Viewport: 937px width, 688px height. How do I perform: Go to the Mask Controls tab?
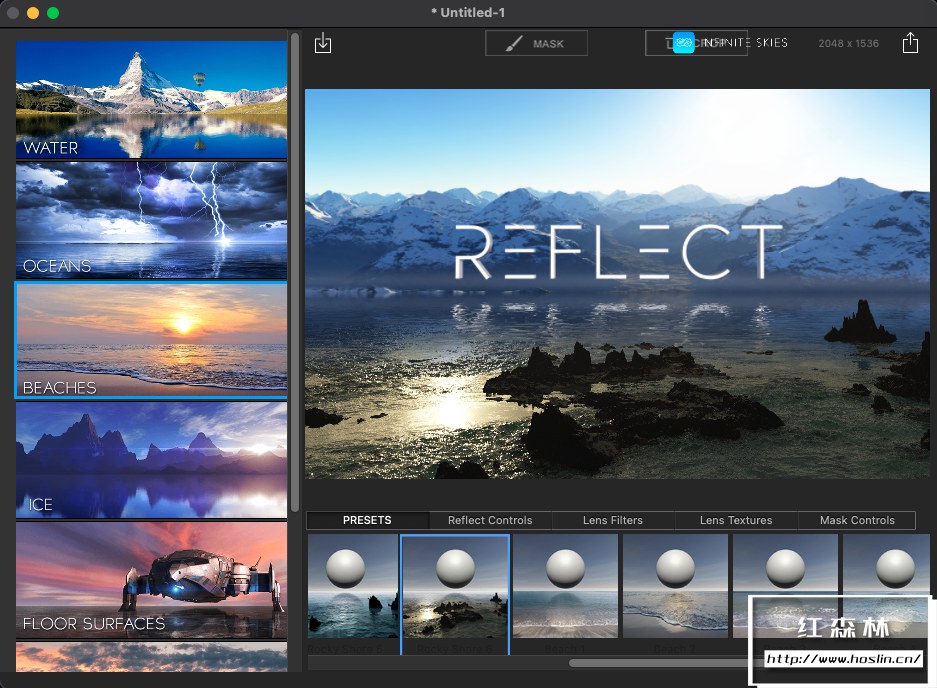coord(857,520)
